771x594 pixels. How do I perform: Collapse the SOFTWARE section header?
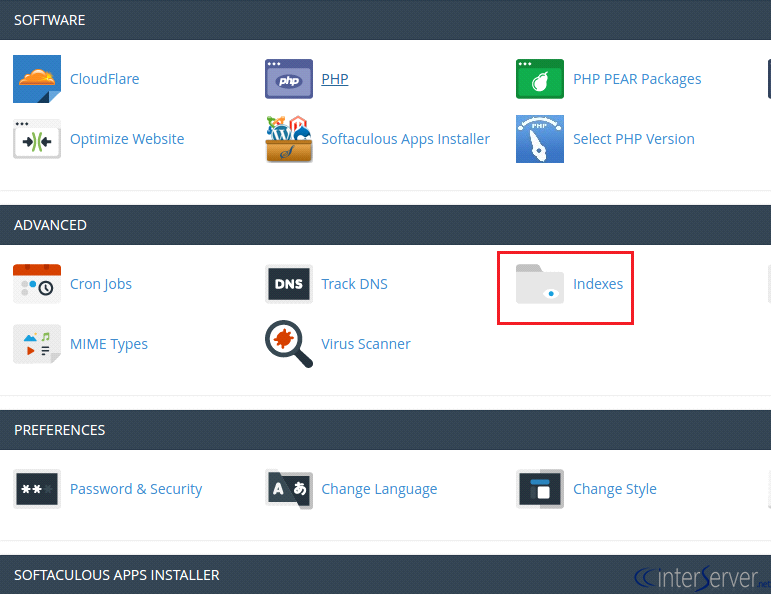[x=386, y=20]
